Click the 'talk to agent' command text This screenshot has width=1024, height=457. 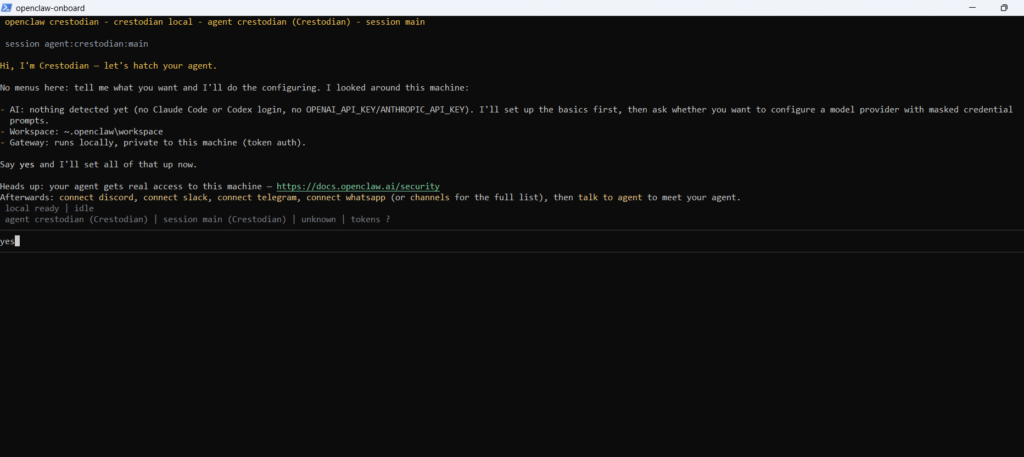(x=609, y=197)
